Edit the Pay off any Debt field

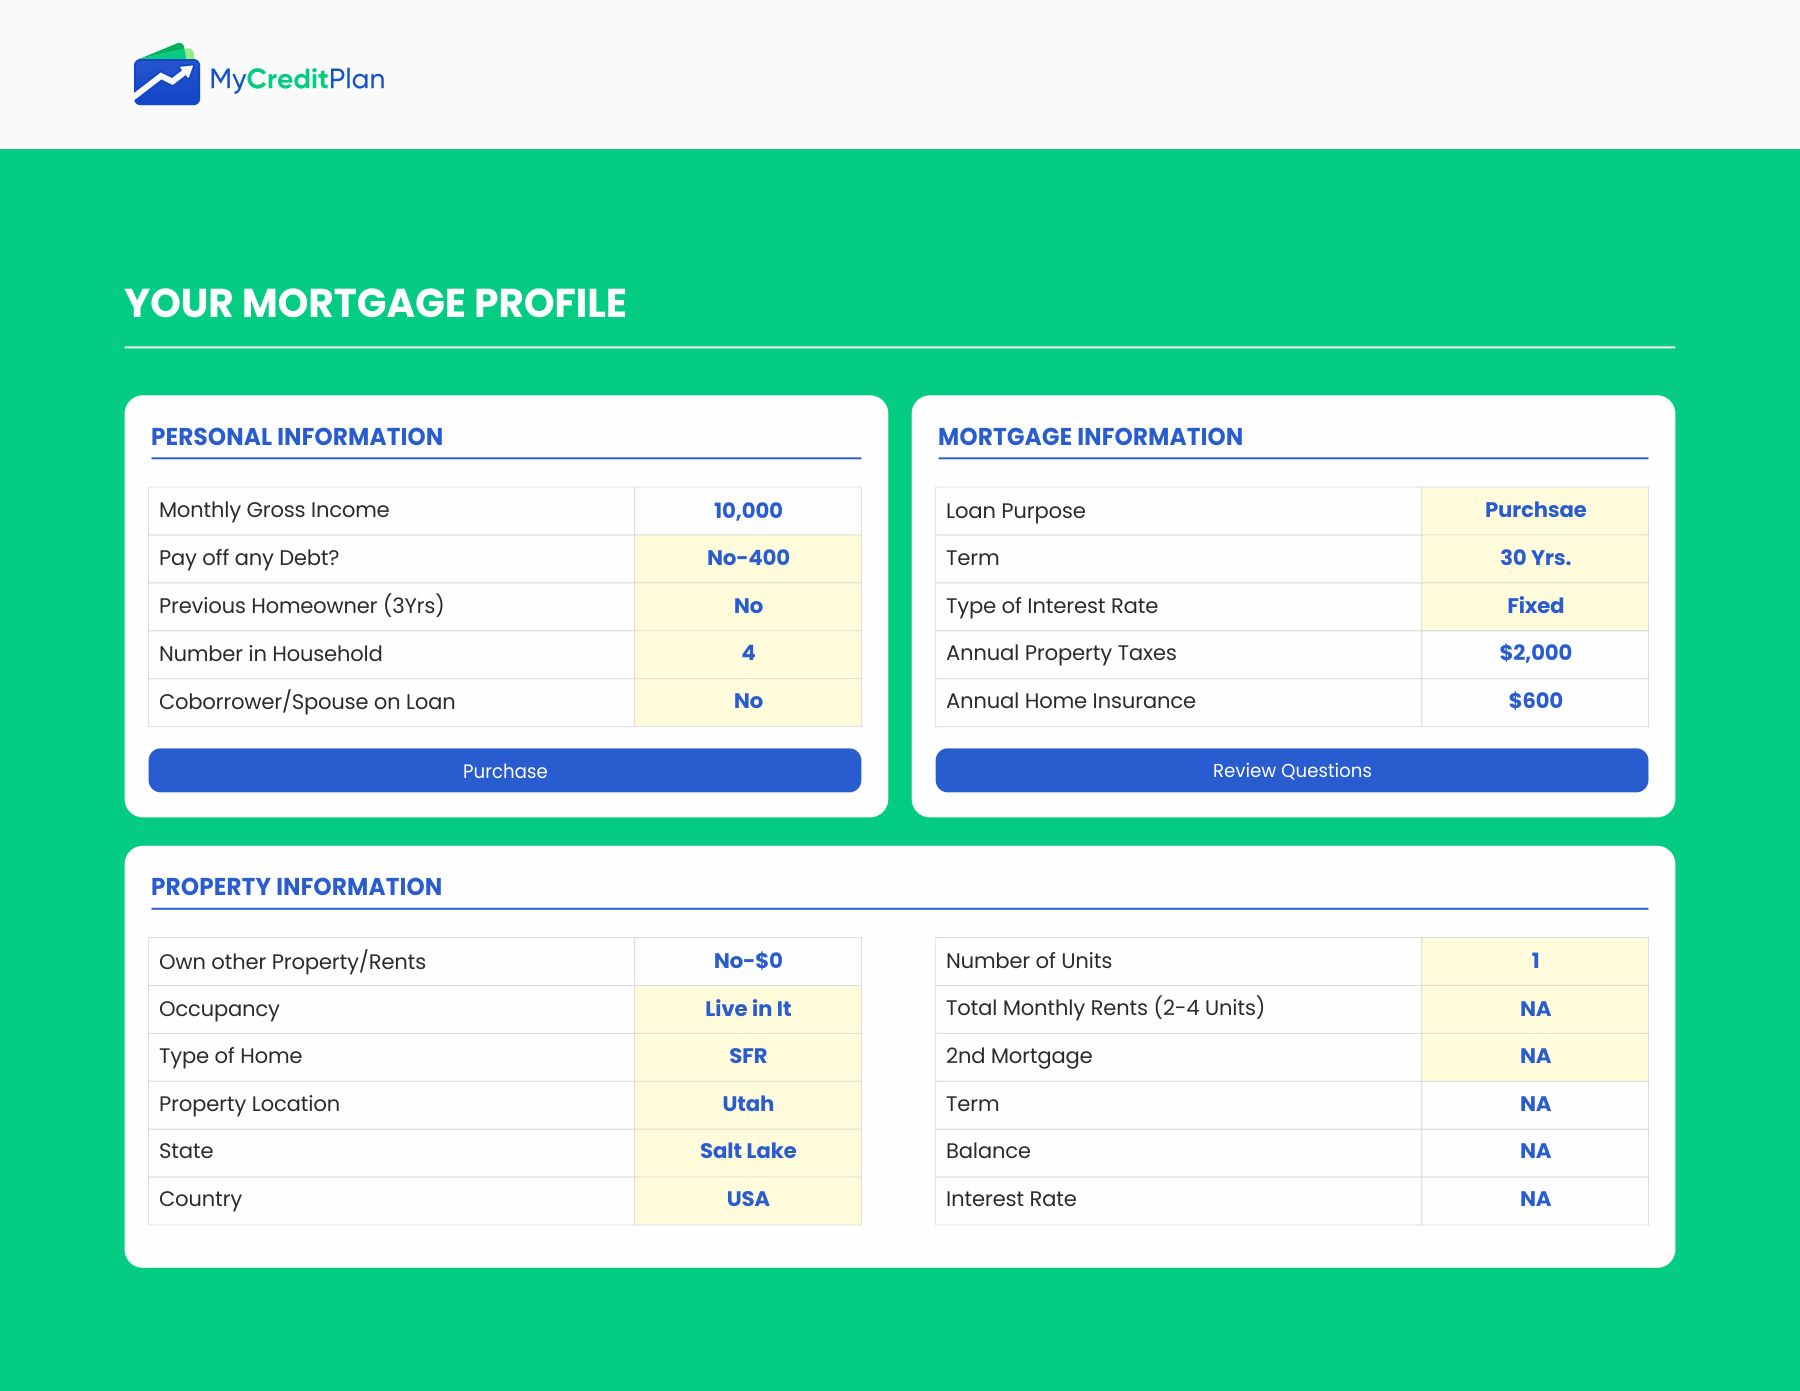click(747, 558)
